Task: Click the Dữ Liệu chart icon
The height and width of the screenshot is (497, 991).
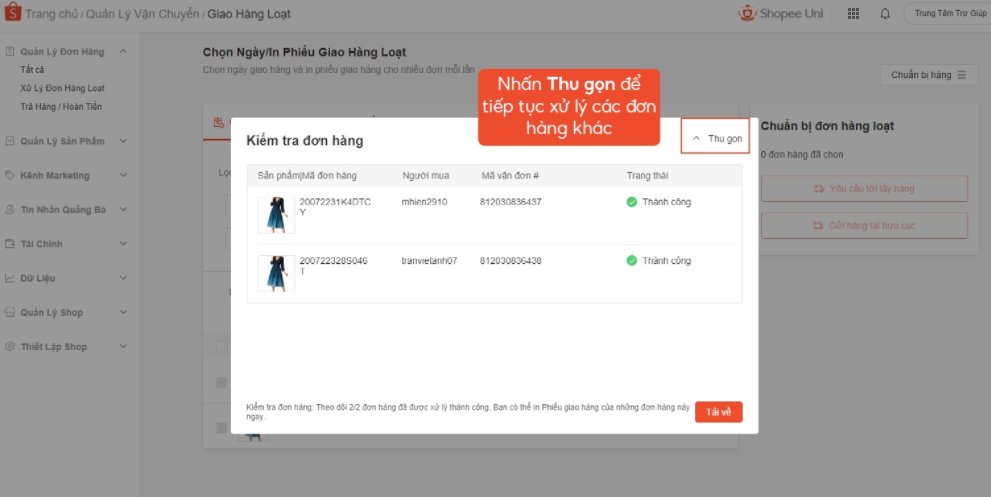Action: coord(10,278)
